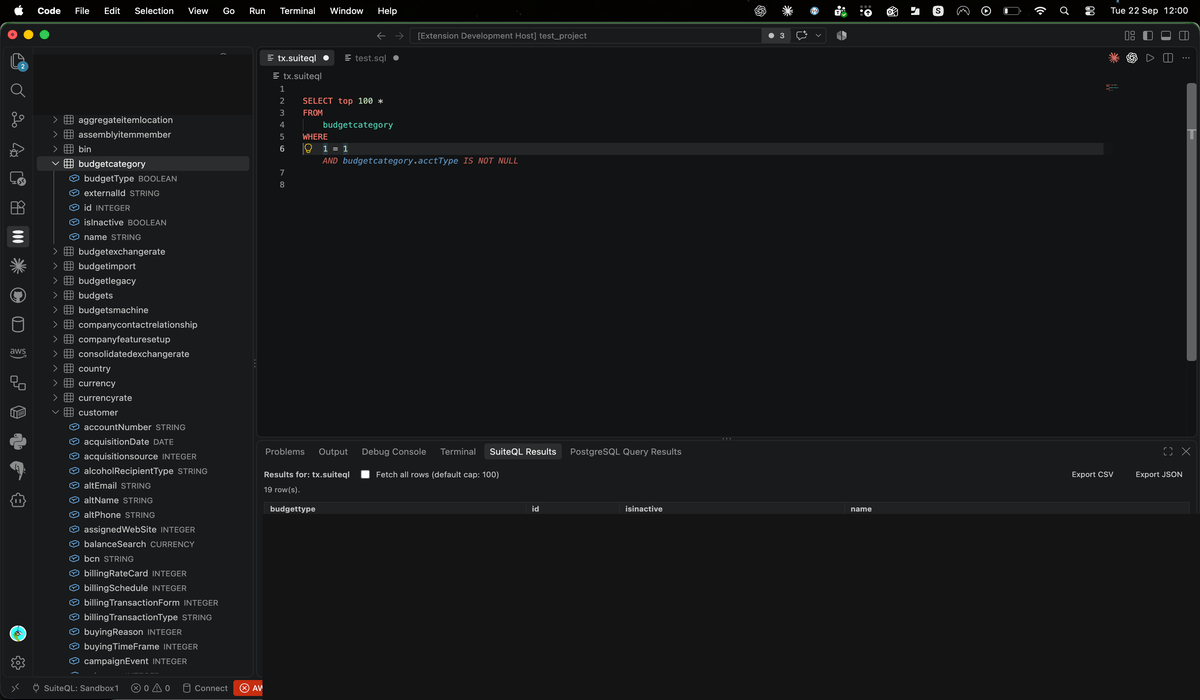Close the bottom panel

click(x=1186, y=452)
